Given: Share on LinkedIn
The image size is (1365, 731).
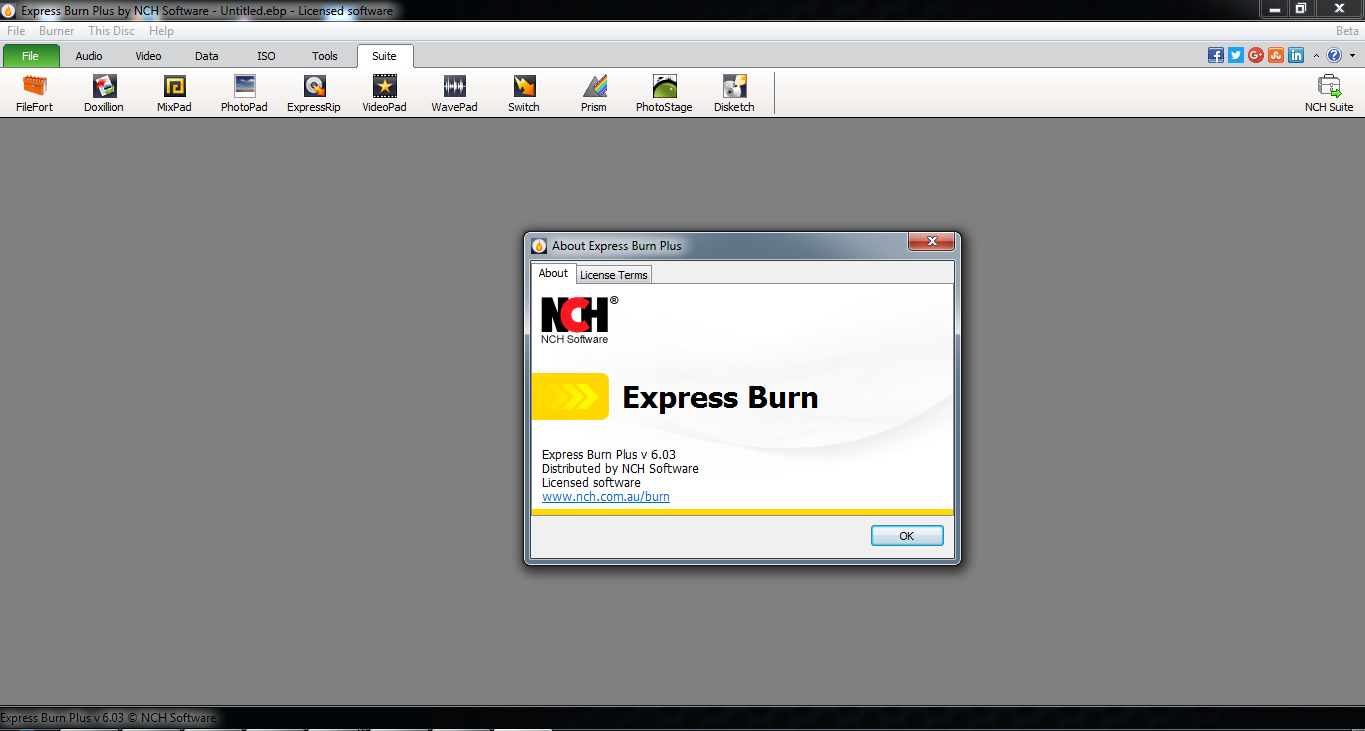Looking at the screenshot, I should 1296,56.
